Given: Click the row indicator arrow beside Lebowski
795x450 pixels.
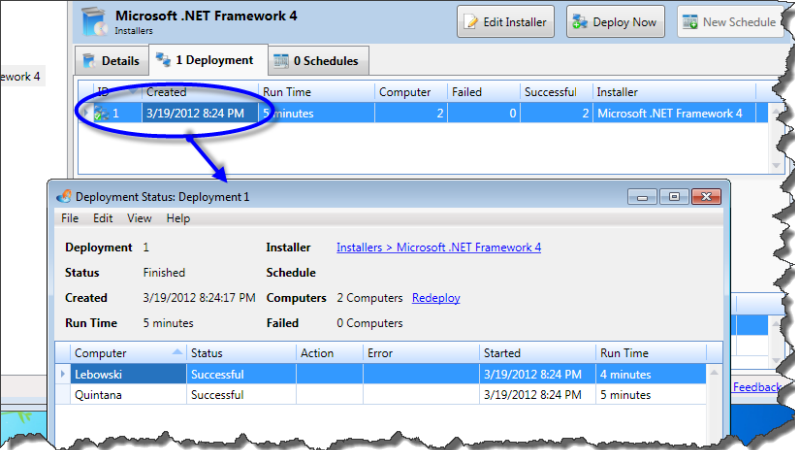Looking at the screenshot, I should (63, 374).
